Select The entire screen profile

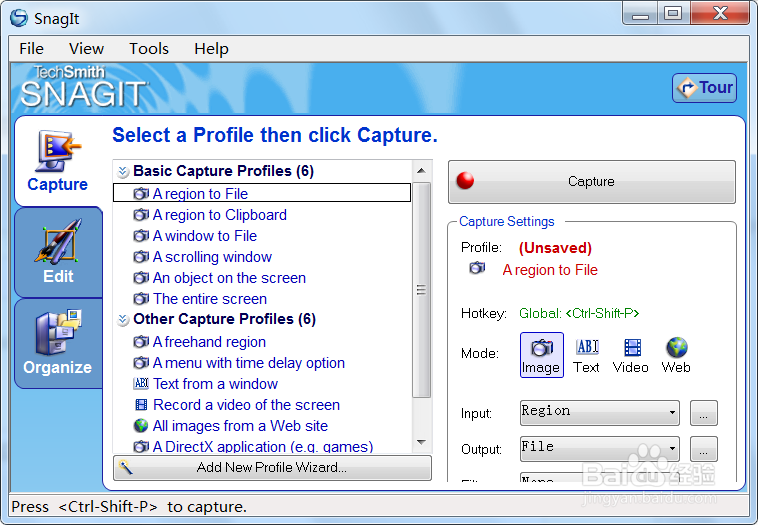pos(210,299)
